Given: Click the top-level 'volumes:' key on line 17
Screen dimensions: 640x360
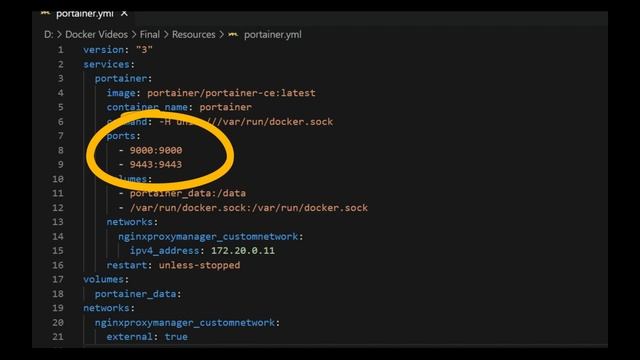Looking at the screenshot, I should pyautogui.click(x=106, y=280).
